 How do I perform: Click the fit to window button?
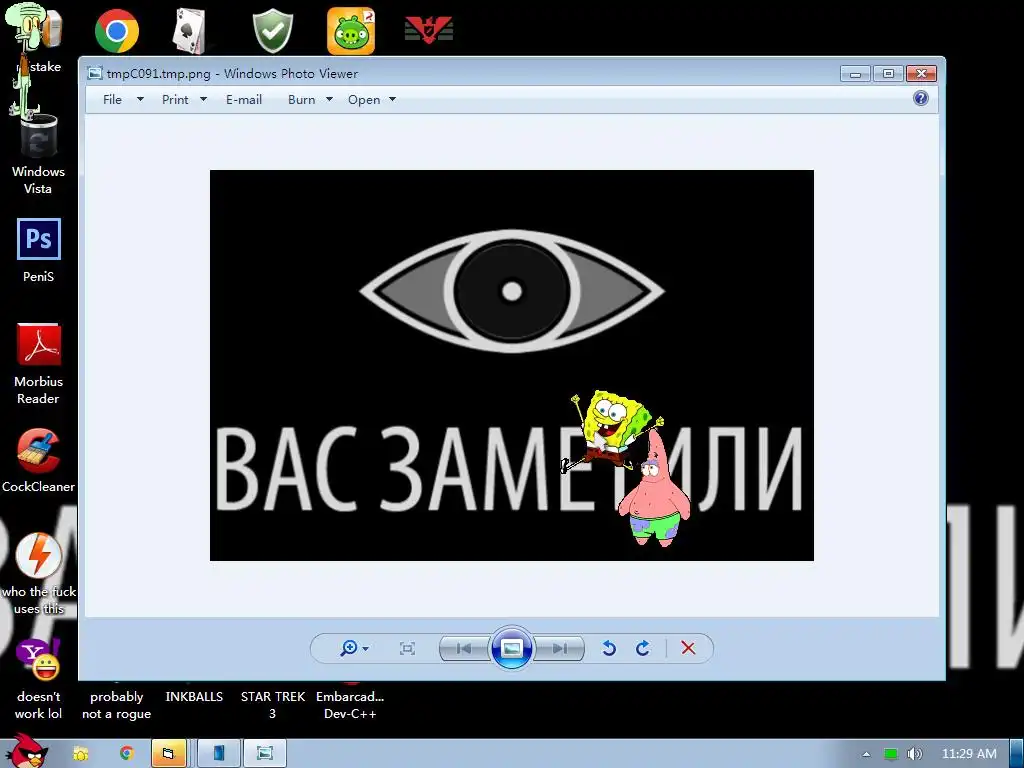click(x=407, y=648)
